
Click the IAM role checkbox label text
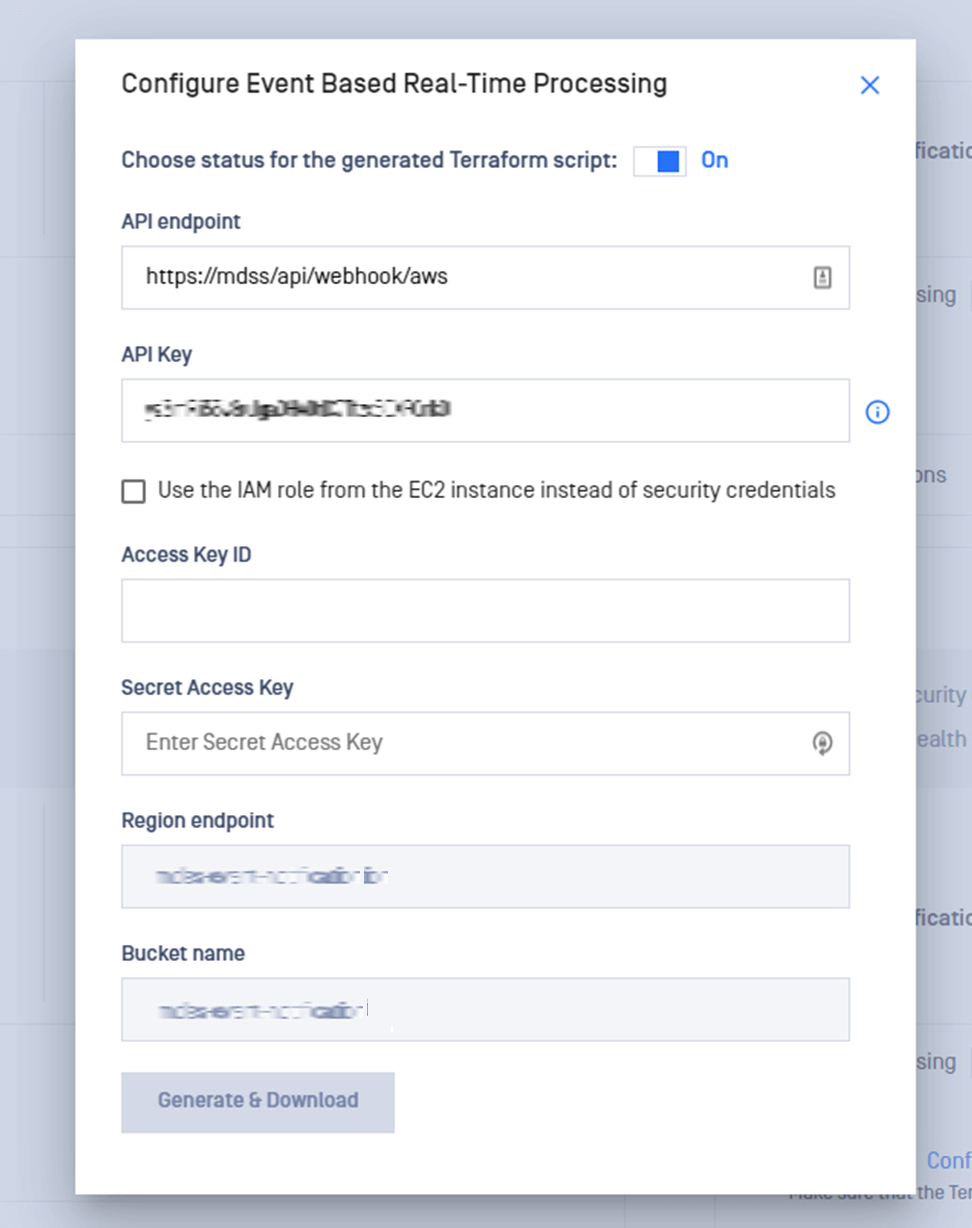[x=497, y=490]
